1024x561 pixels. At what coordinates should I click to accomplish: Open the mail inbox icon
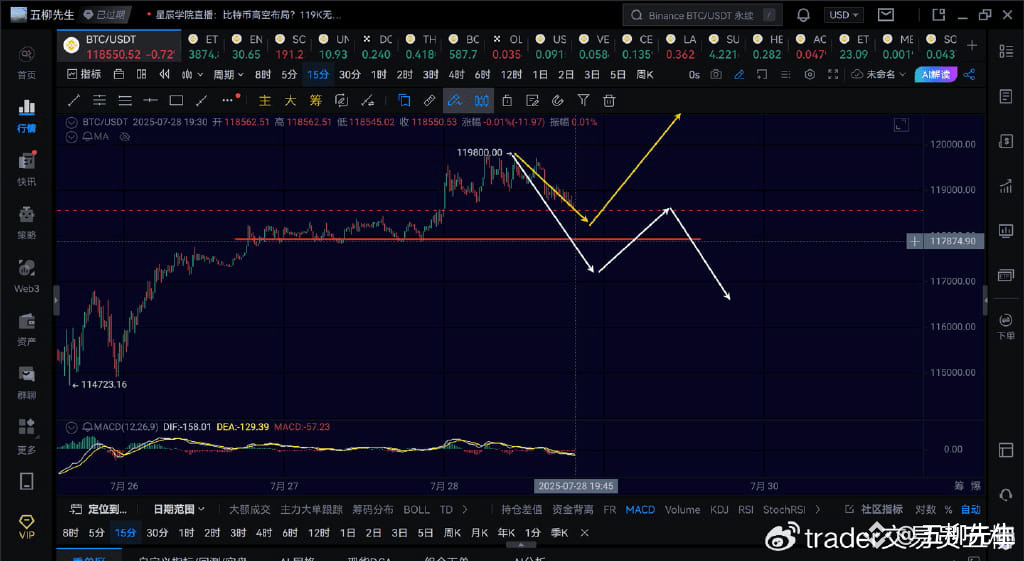pyautogui.click(x=886, y=14)
